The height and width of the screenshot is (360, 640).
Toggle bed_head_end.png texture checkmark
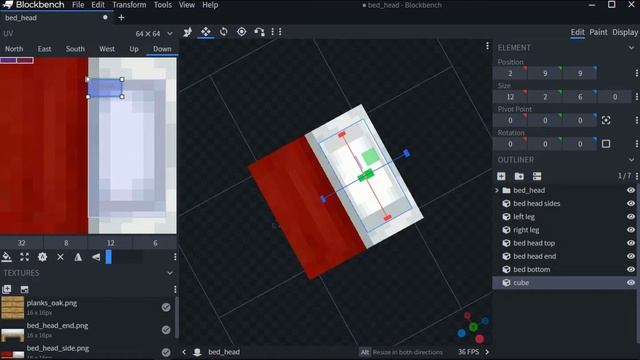pyautogui.click(x=166, y=330)
